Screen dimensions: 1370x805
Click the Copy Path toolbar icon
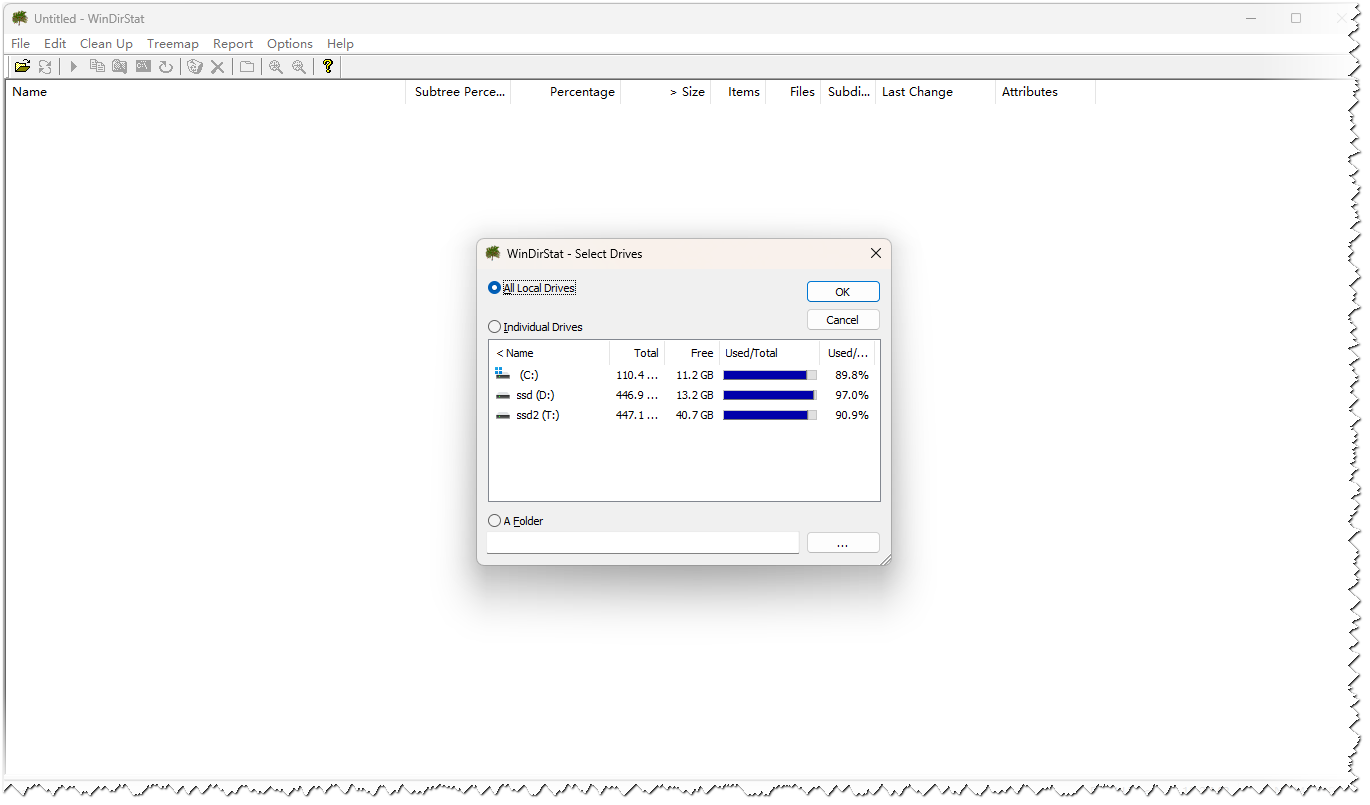[x=97, y=66]
